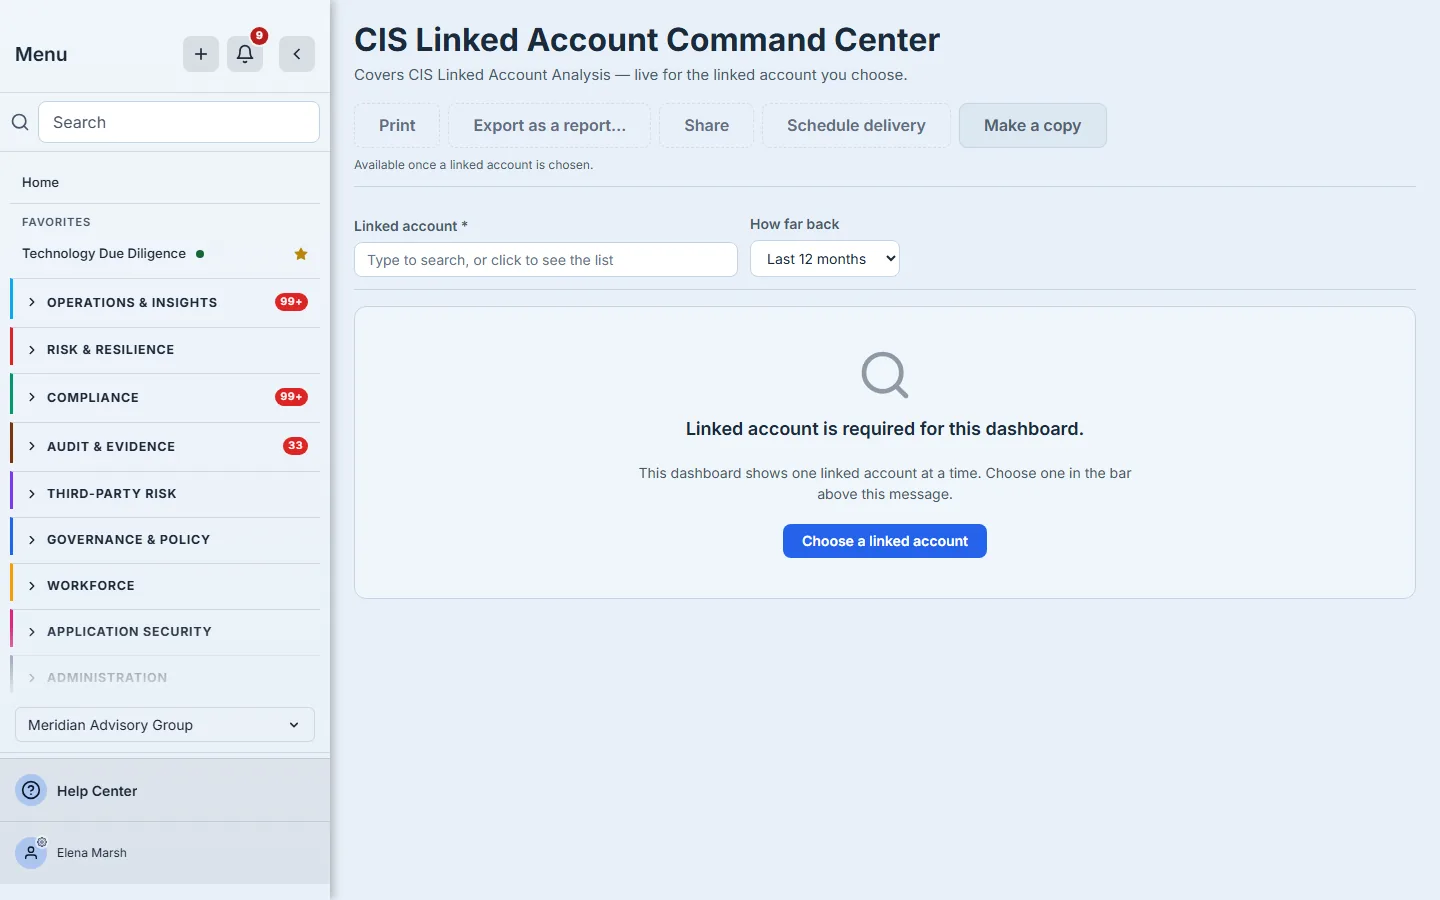Open Help Center link
Viewport: 1440px width, 900px height.
pyautogui.click(x=97, y=791)
